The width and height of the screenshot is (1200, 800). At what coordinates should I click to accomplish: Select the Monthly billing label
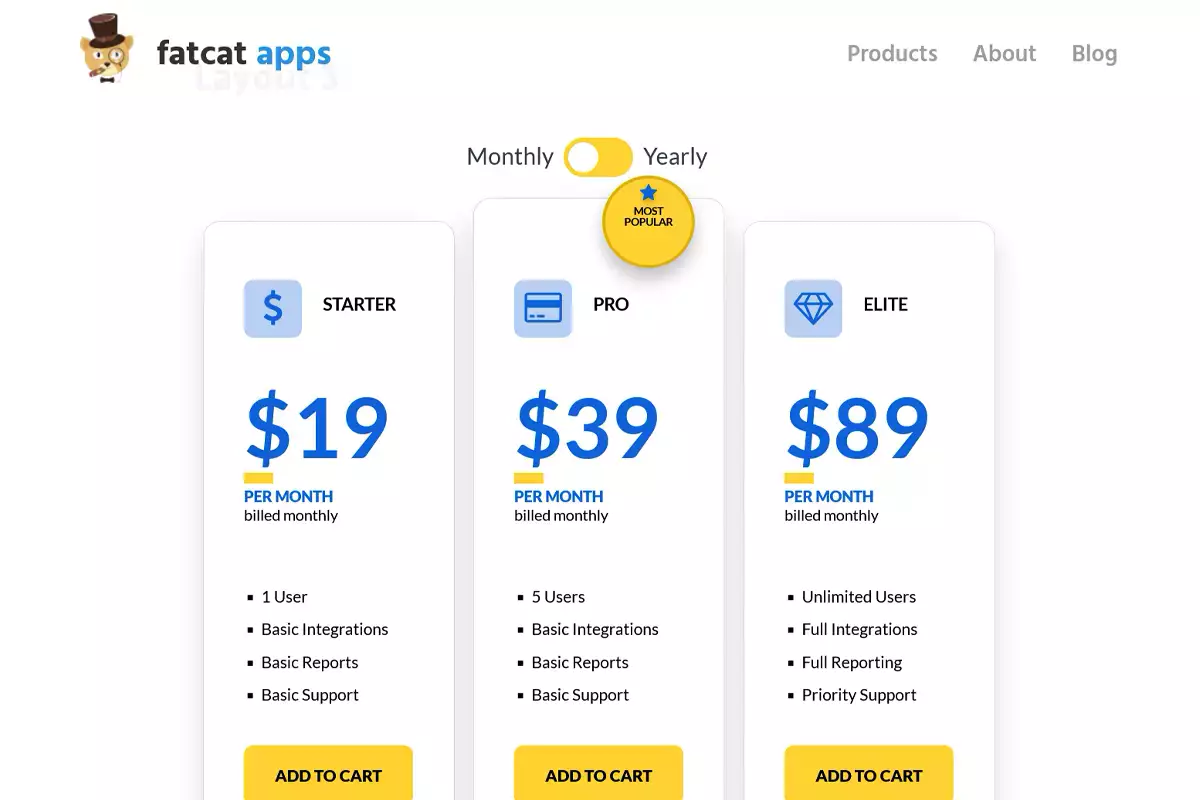[x=510, y=157]
